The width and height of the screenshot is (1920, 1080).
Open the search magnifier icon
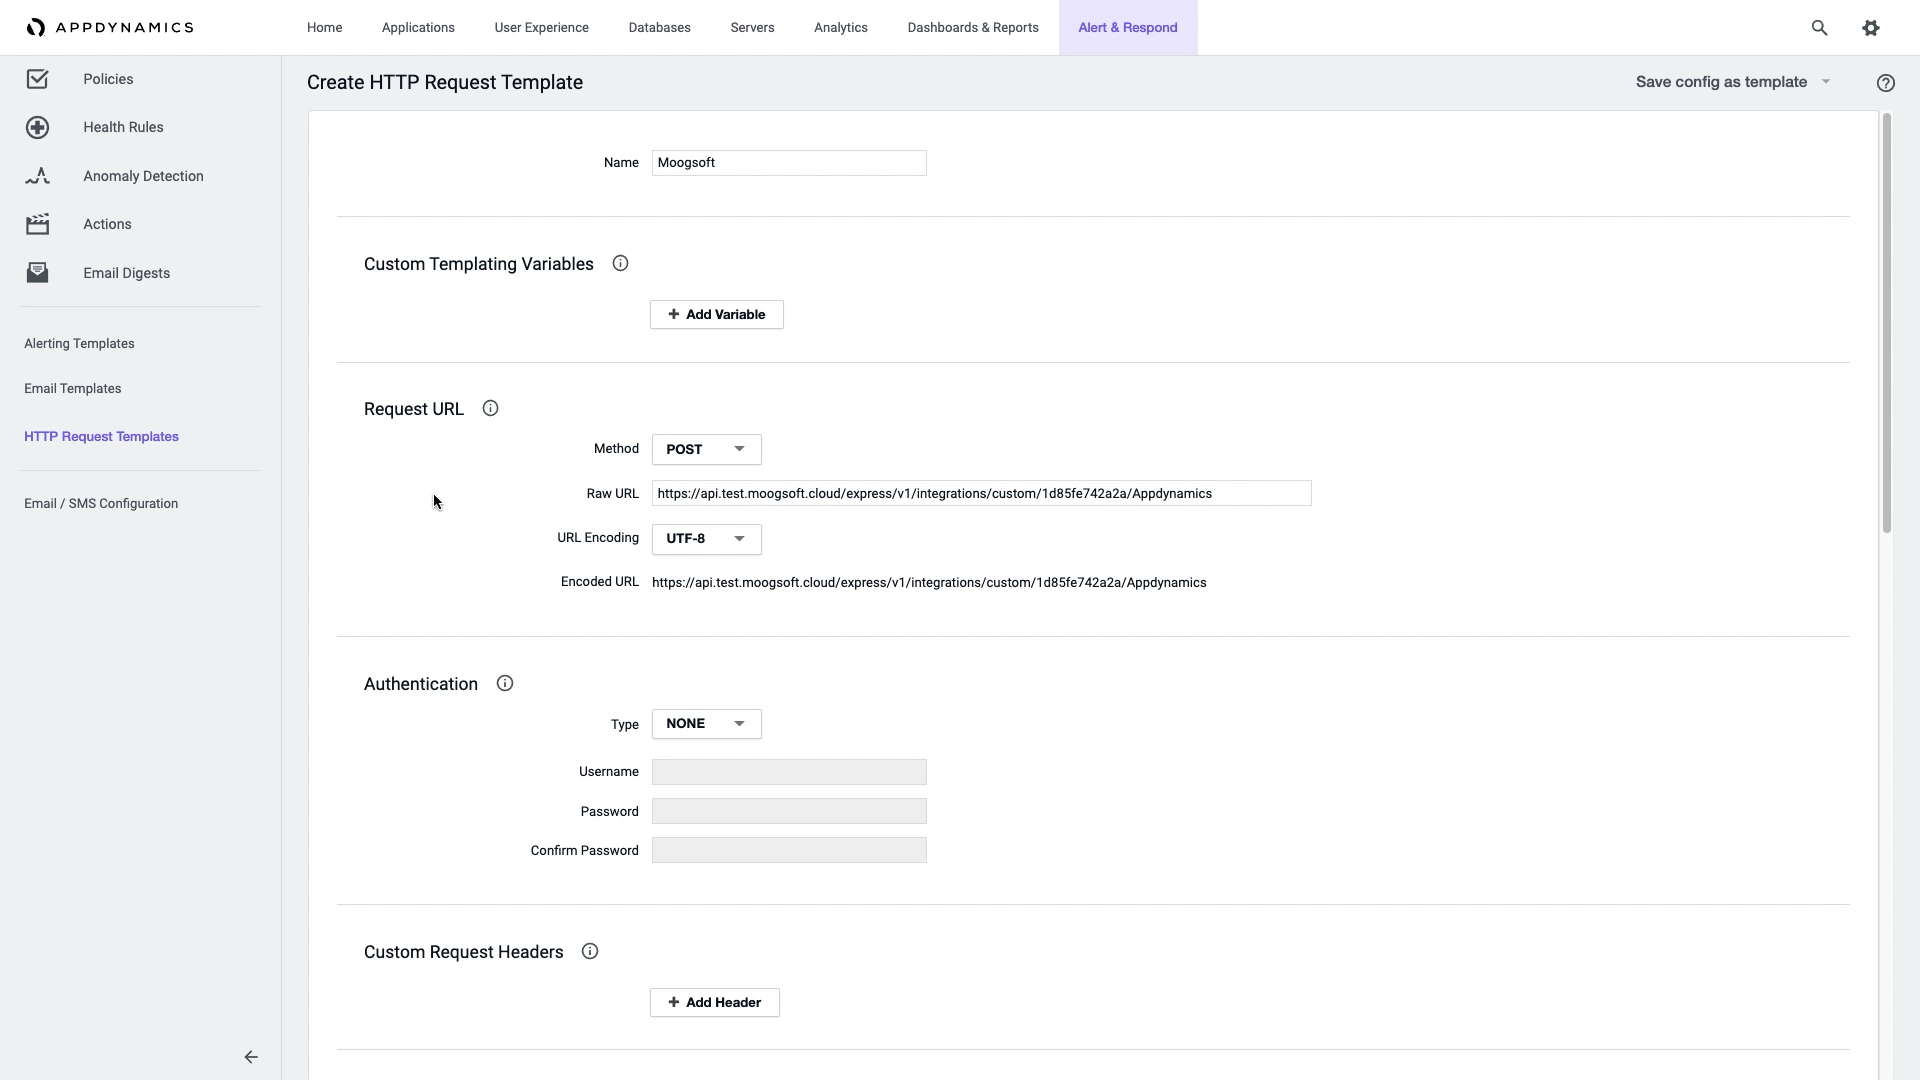click(x=1819, y=28)
